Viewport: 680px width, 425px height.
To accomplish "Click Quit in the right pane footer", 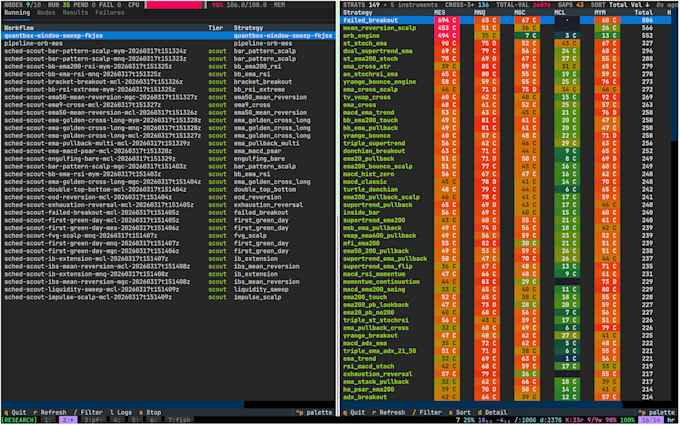I will click(354, 412).
